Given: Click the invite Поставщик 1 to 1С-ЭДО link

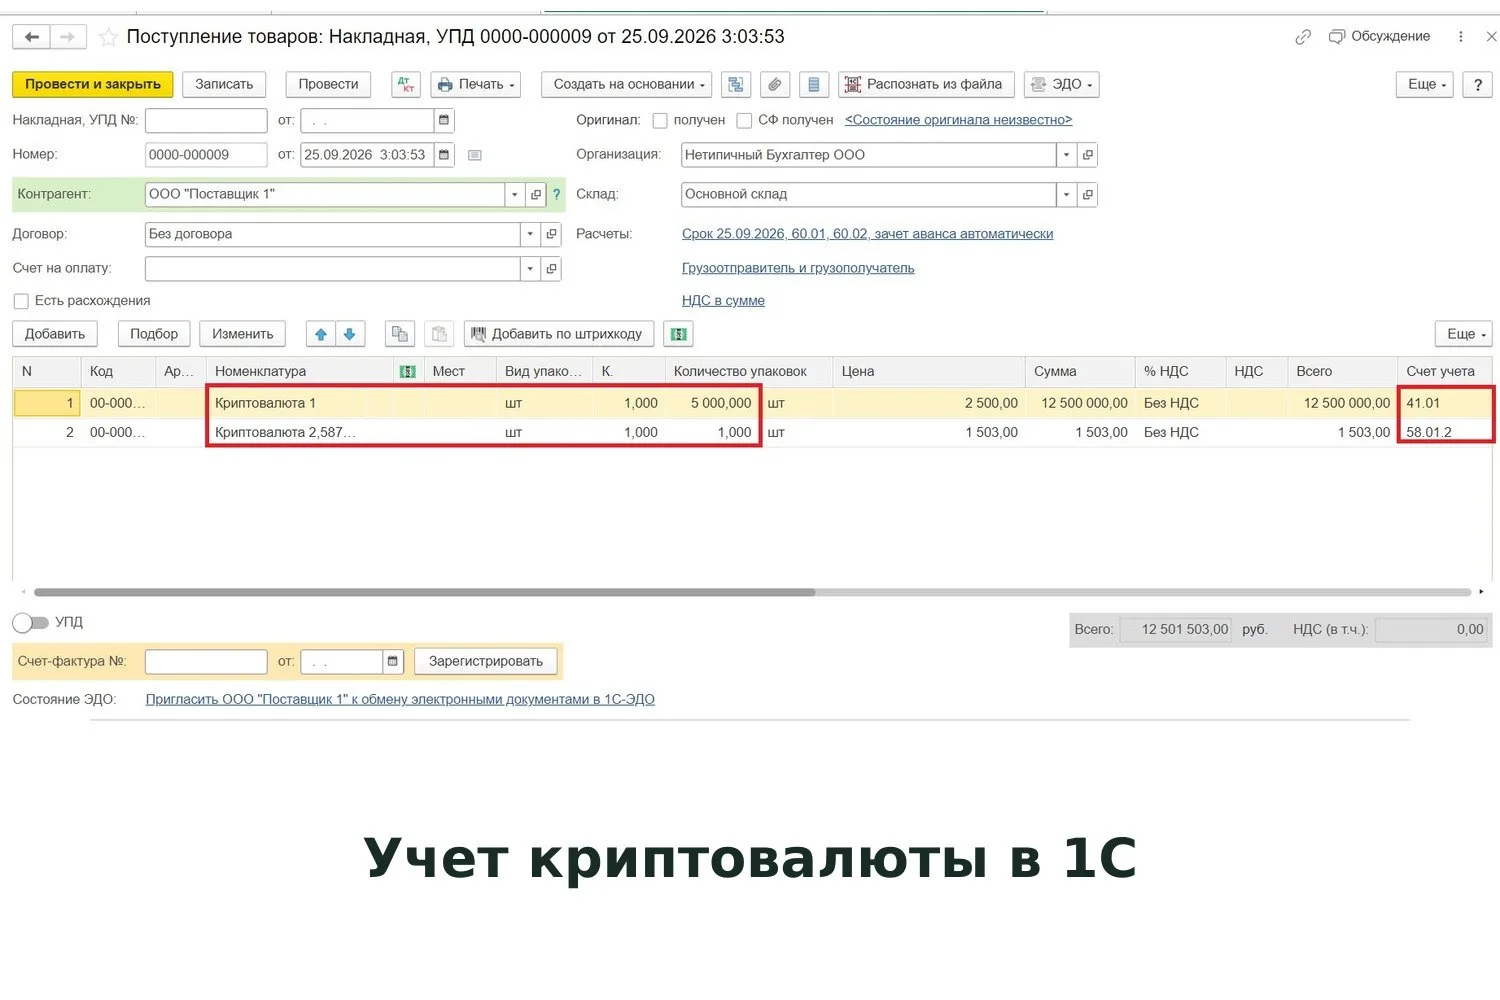Looking at the screenshot, I should tap(400, 700).
